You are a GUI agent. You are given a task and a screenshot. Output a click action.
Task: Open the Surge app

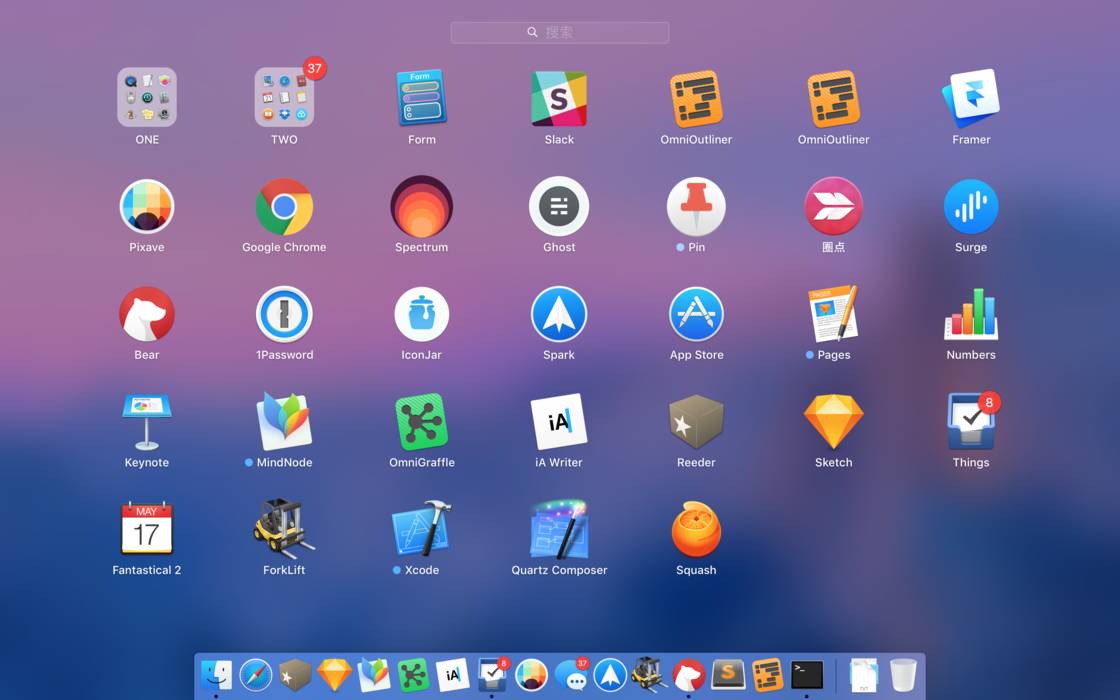971,206
